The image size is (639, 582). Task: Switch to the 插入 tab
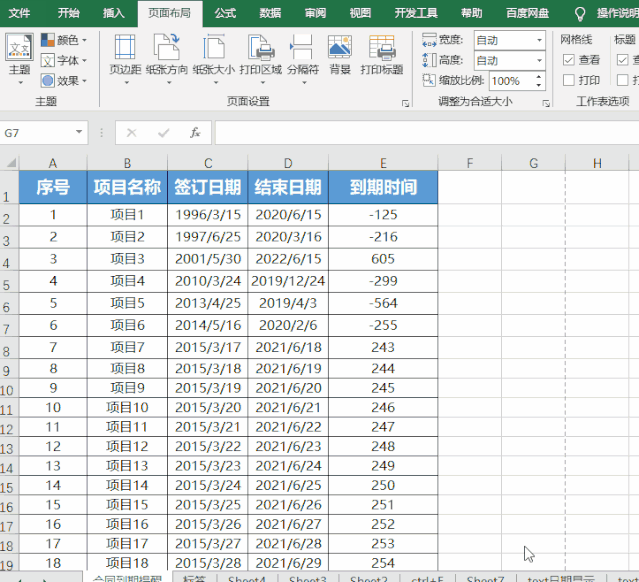(113, 13)
